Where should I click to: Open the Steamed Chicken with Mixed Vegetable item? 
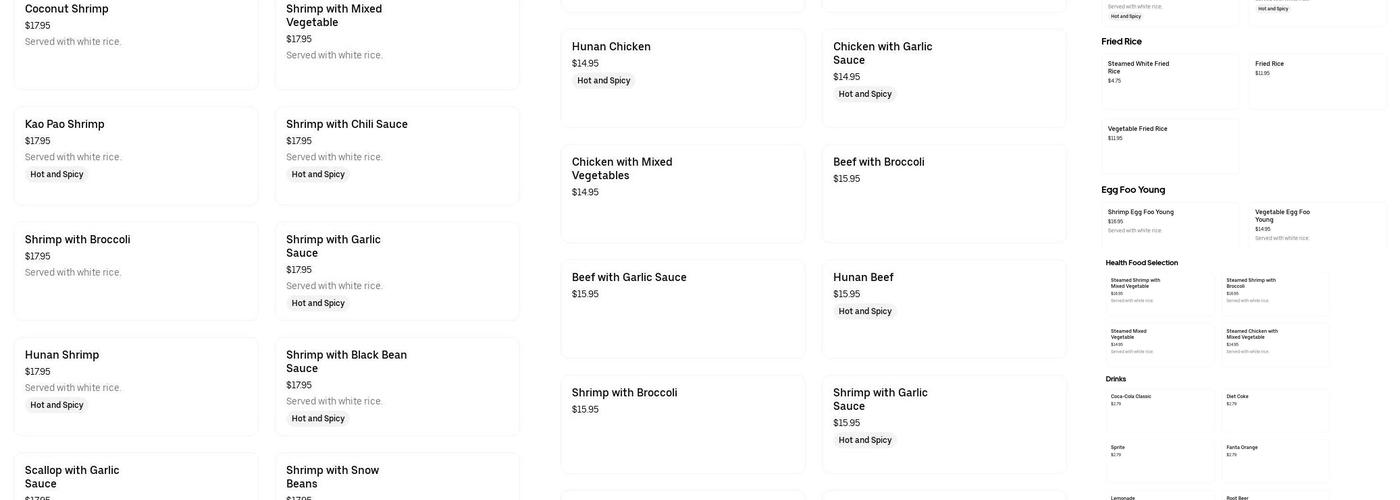[x=1276, y=344]
